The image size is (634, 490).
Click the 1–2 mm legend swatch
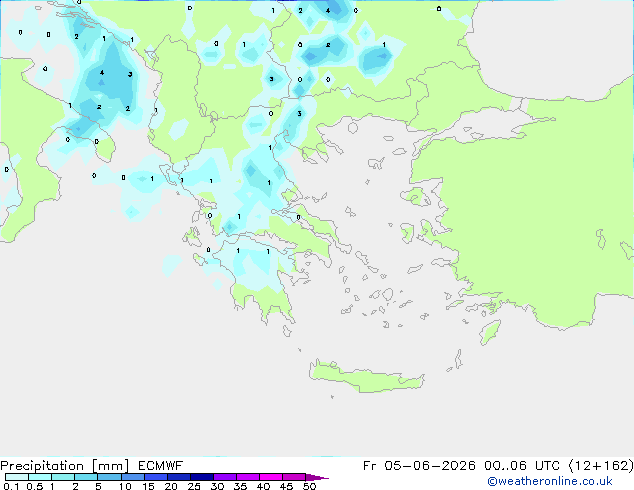[x=63, y=477]
